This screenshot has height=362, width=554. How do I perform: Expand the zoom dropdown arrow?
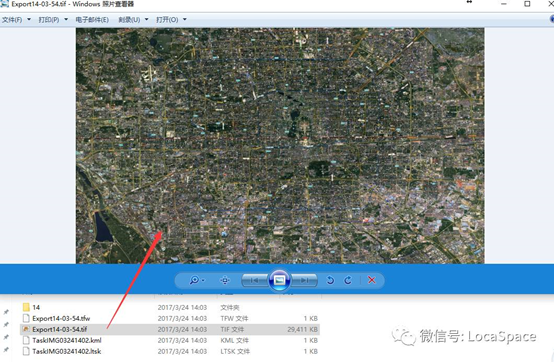[x=203, y=280]
